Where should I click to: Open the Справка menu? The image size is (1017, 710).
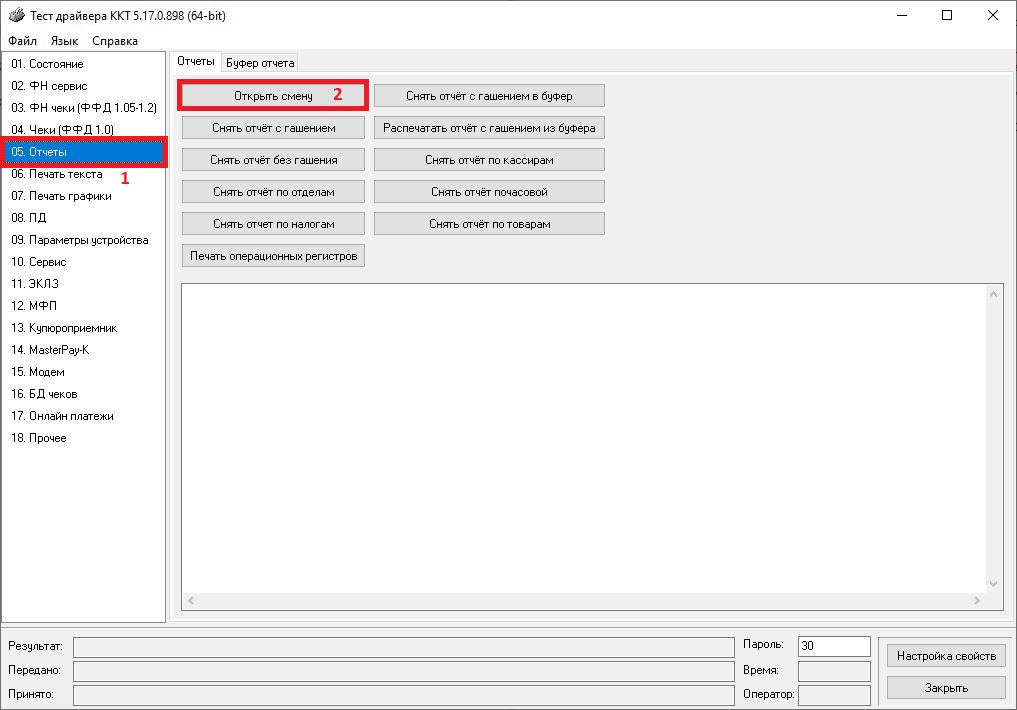pos(114,41)
